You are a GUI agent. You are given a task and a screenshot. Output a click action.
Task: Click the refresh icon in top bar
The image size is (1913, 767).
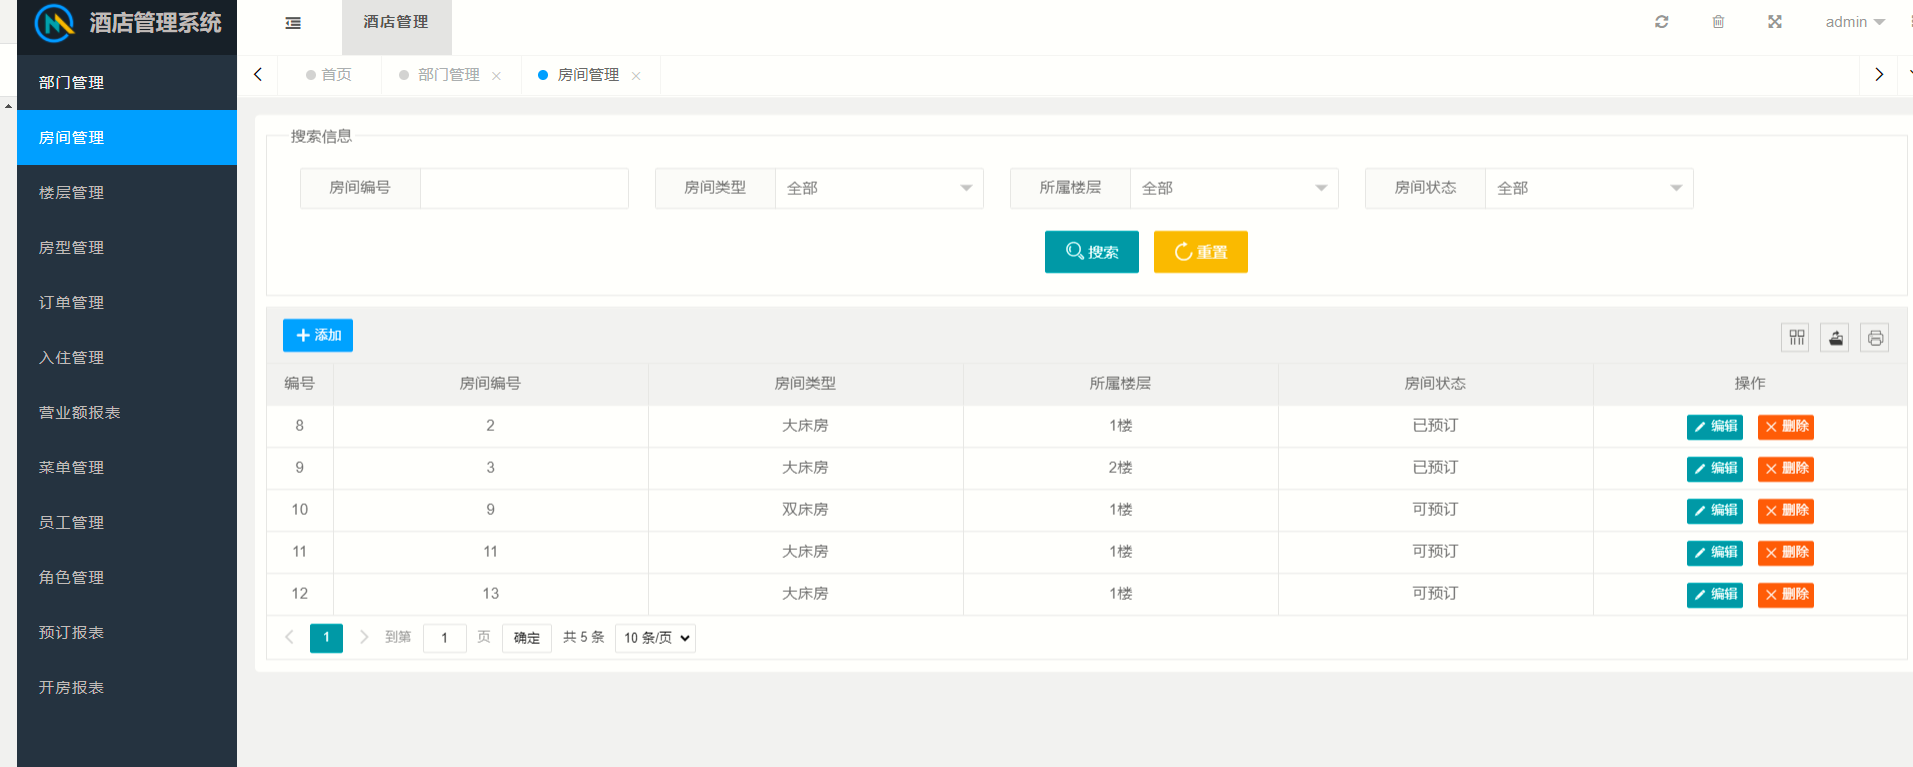tap(1662, 22)
